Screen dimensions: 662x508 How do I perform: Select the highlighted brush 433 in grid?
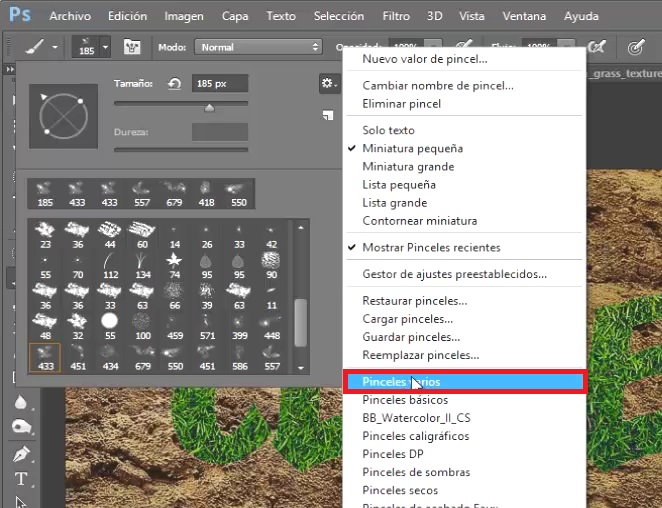click(45, 358)
